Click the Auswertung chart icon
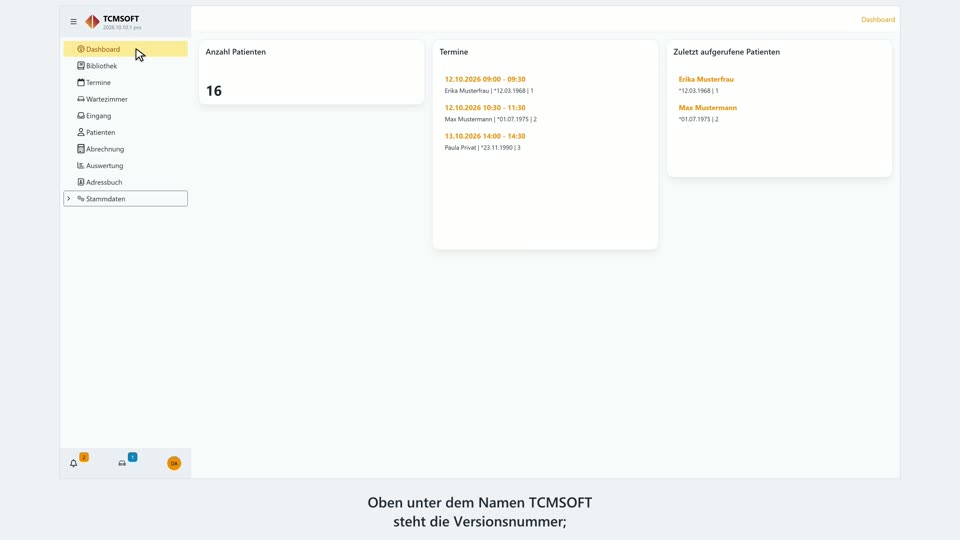 click(x=81, y=165)
